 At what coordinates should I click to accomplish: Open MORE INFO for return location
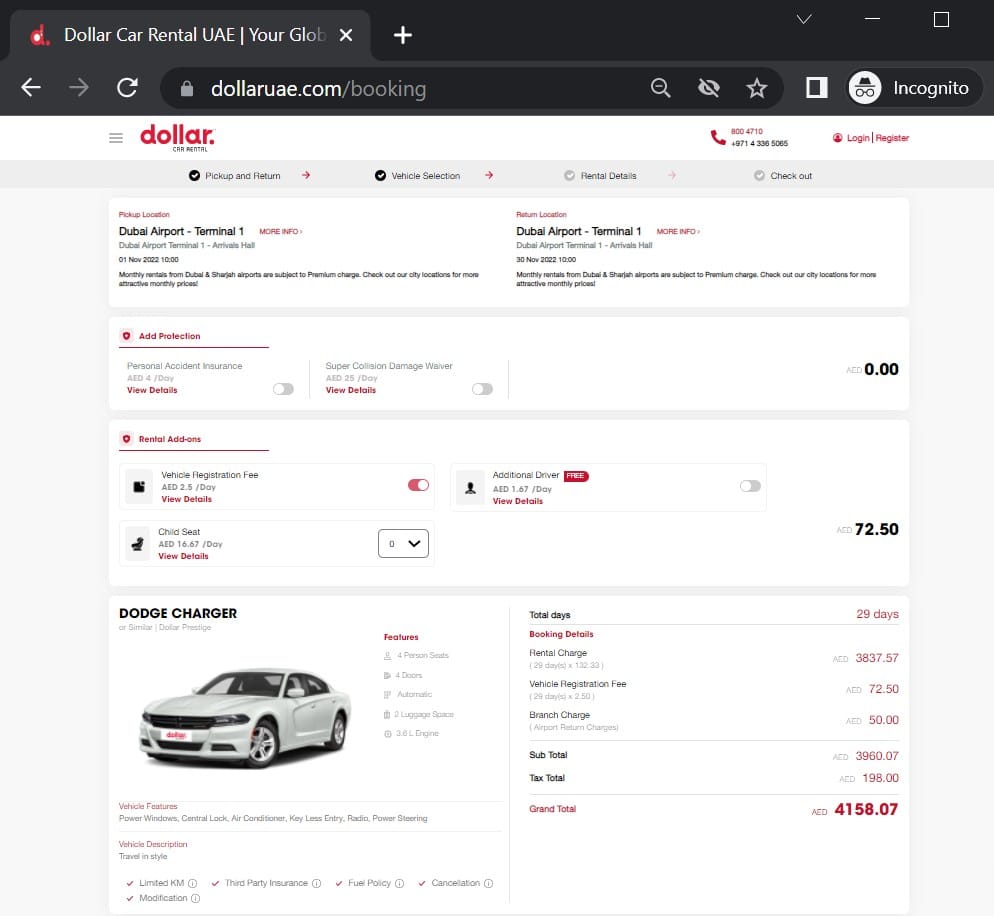pyautogui.click(x=678, y=231)
